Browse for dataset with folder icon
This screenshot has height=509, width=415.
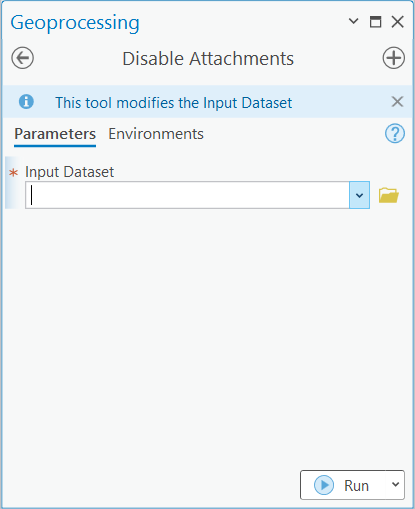389,195
